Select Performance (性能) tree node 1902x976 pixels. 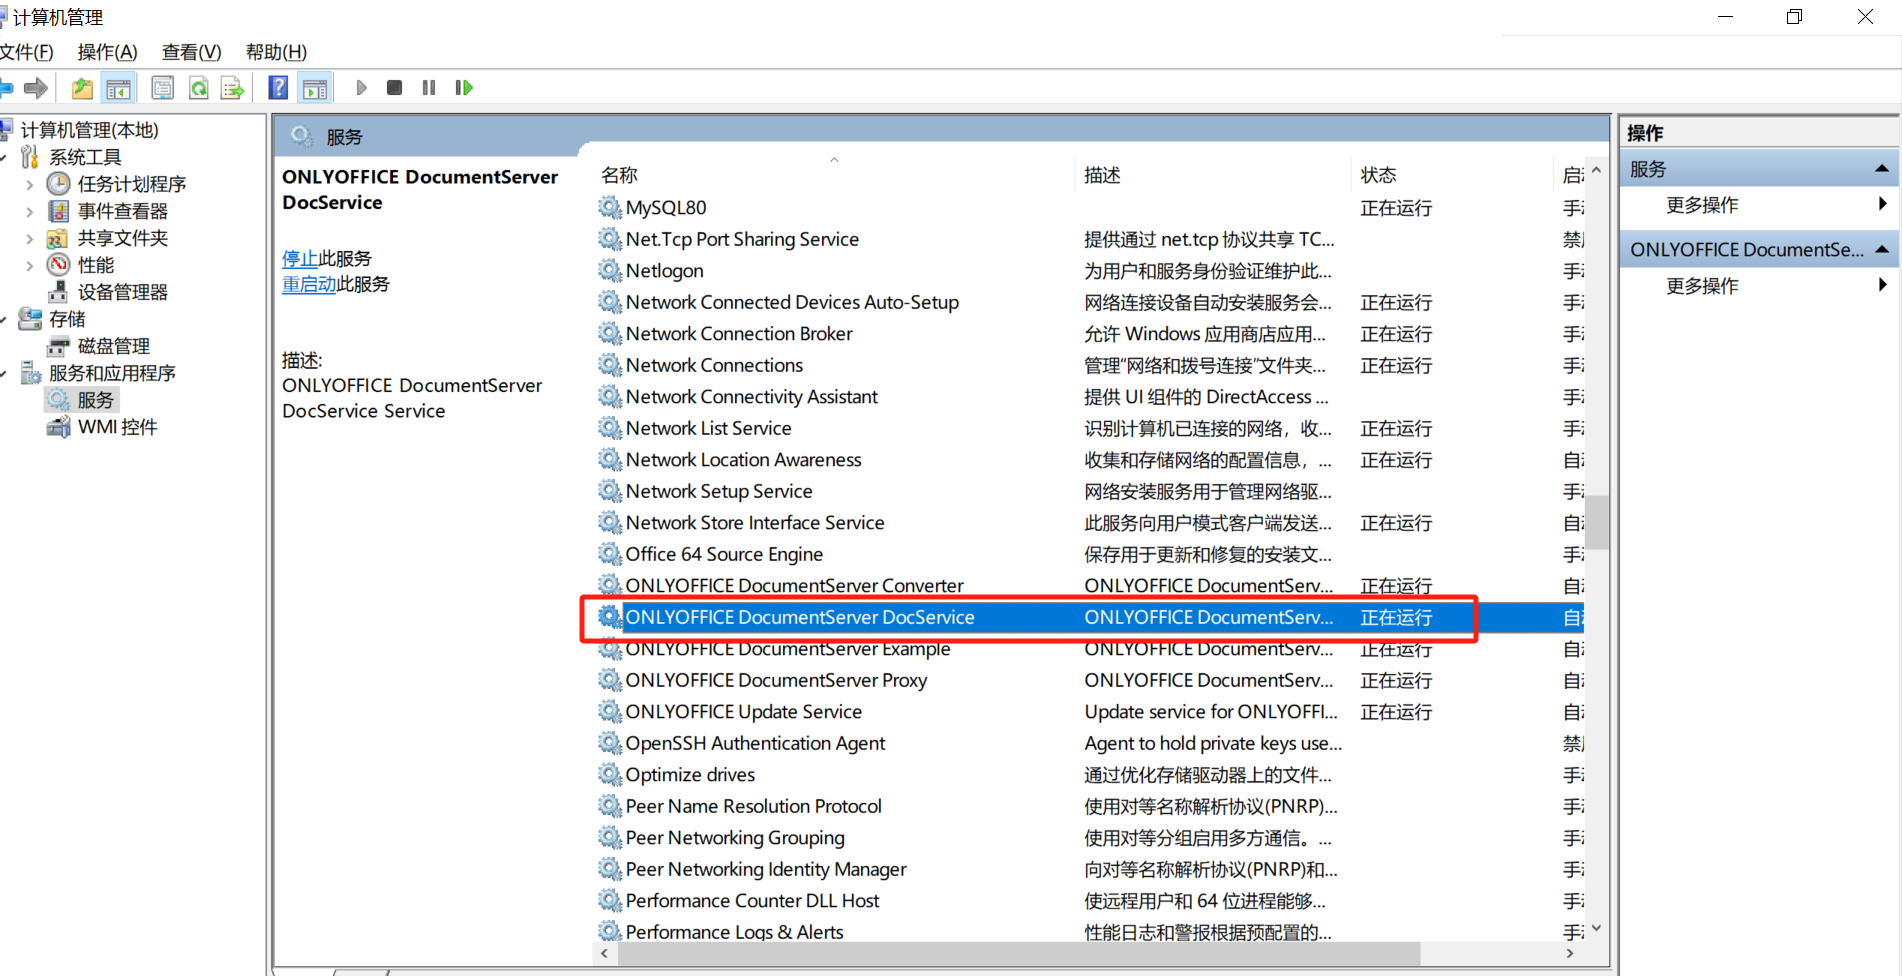pos(96,265)
